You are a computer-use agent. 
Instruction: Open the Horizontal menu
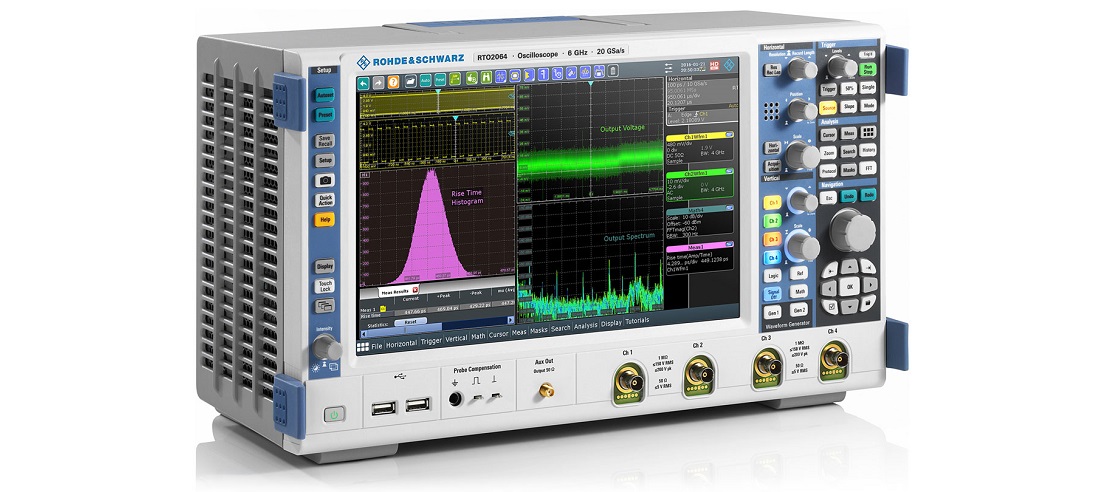tap(401, 344)
